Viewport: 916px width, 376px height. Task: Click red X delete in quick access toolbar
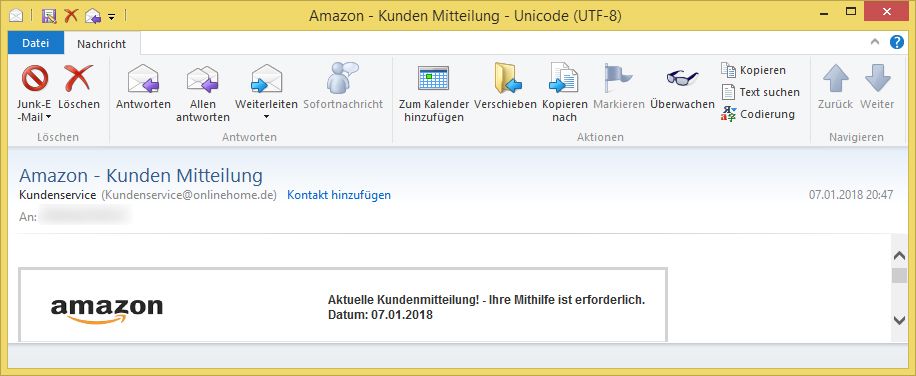coord(71,16)
